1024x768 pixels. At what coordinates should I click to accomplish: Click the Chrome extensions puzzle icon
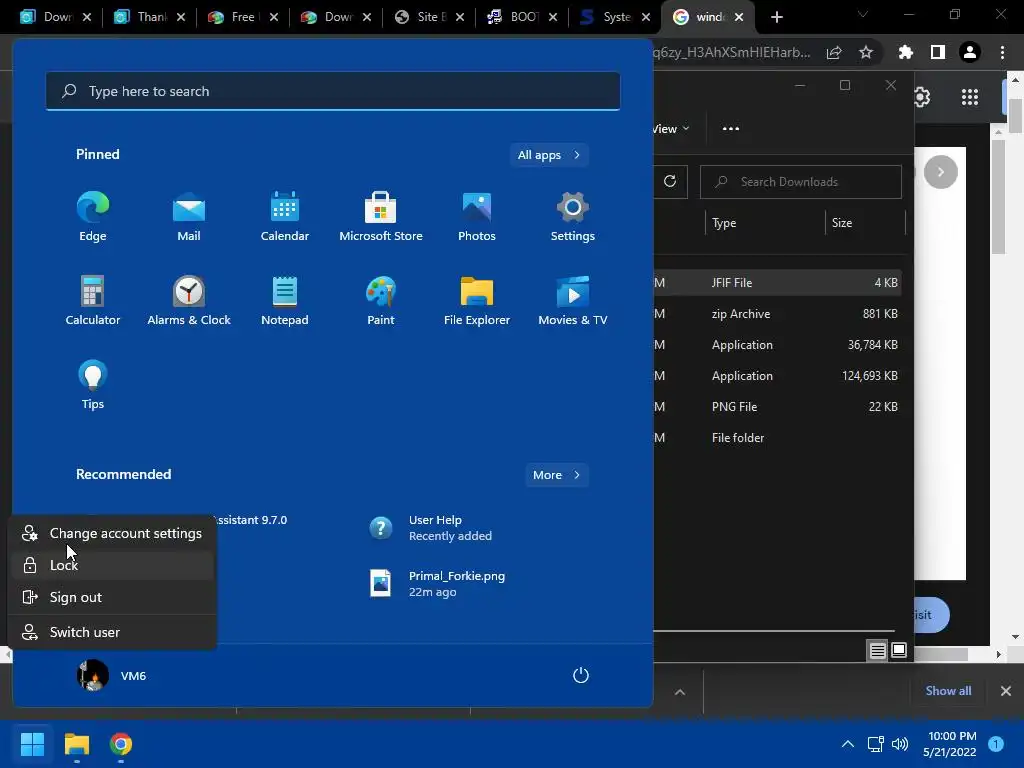[905, 52]
